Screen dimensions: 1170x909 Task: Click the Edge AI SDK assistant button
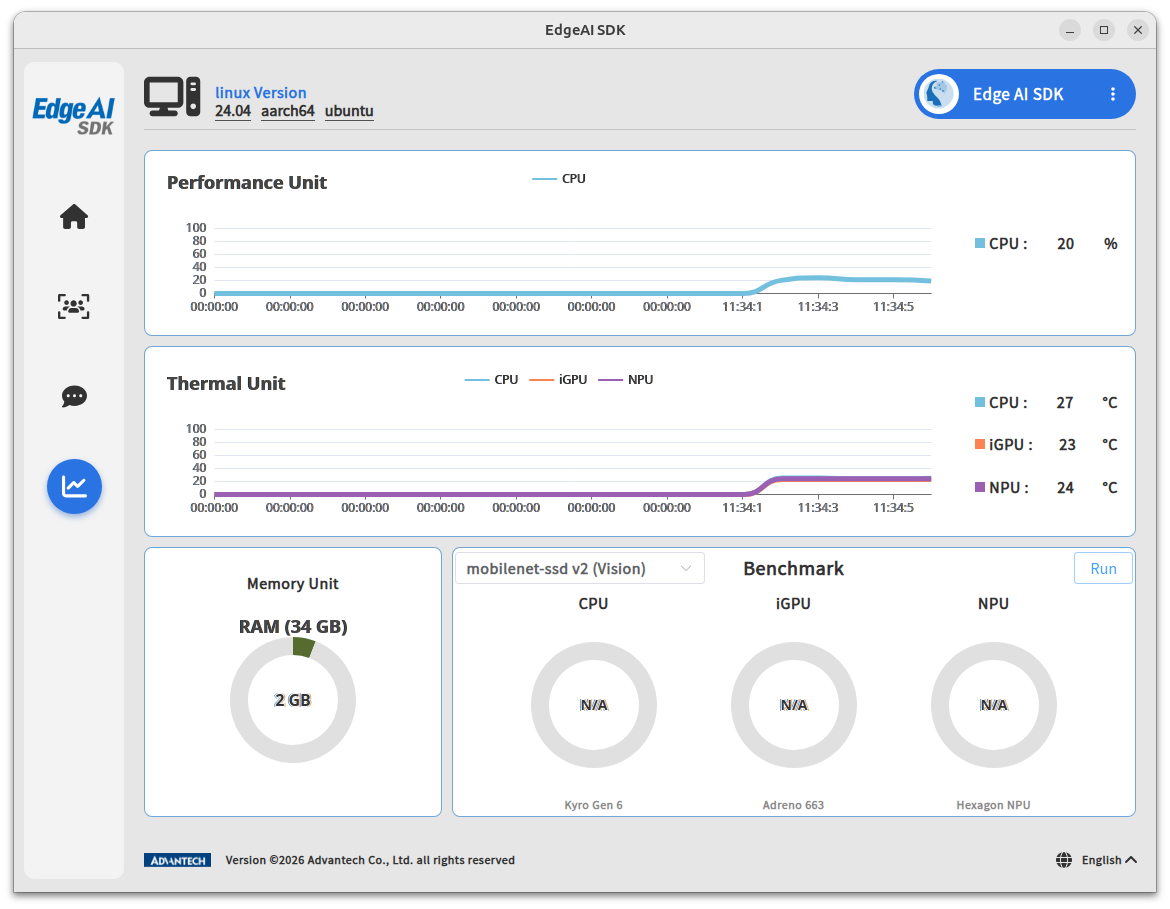coord(1024,94)
